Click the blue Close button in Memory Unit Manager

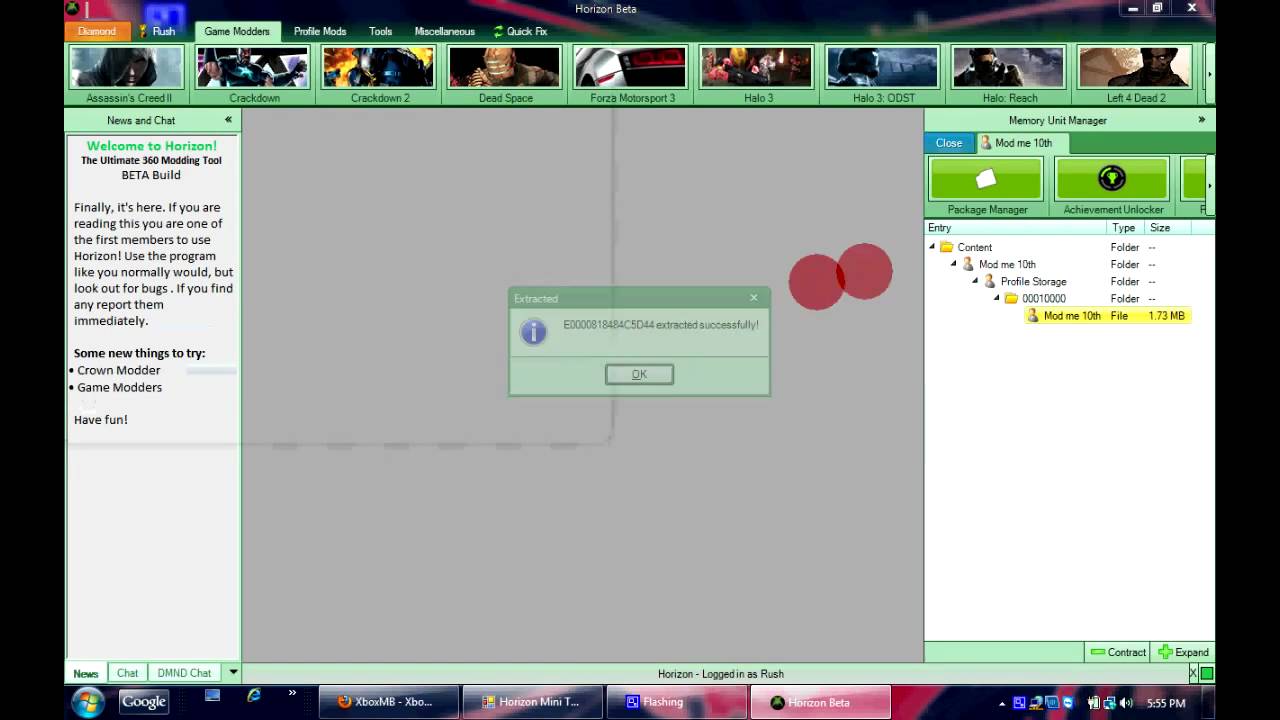(949, 143)
